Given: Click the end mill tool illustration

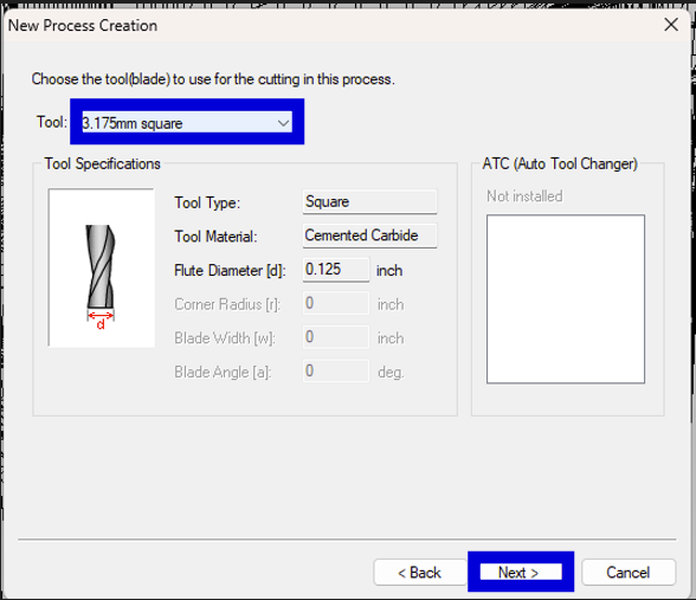Looking at the screenshot, I should [101, 268].
